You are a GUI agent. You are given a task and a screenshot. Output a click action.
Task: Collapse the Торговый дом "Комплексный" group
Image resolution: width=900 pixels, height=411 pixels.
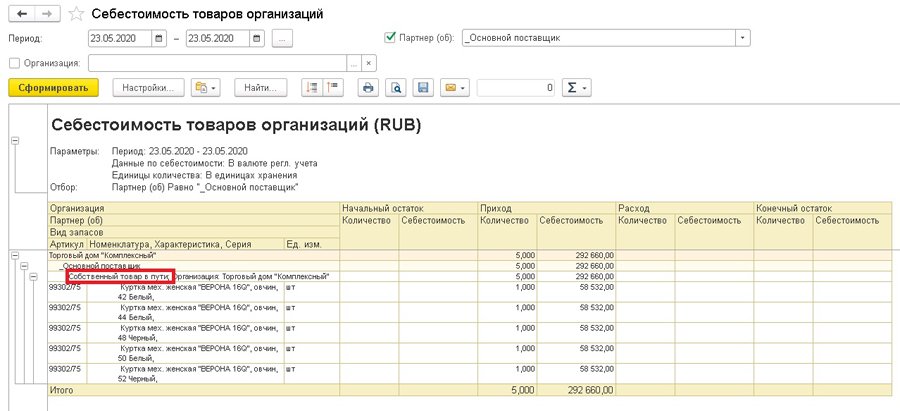[x=15, y=256]
